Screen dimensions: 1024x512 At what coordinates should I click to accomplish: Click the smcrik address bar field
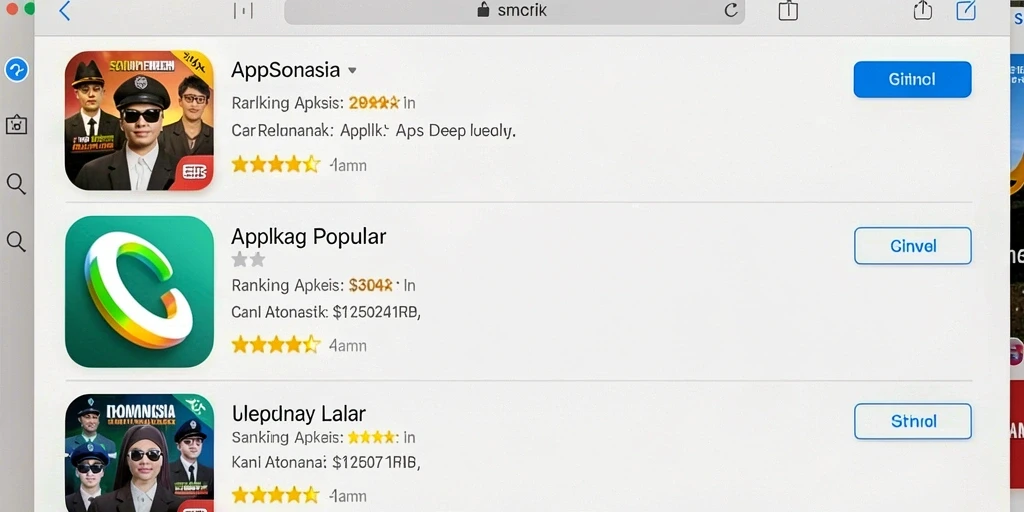(514, 10)
